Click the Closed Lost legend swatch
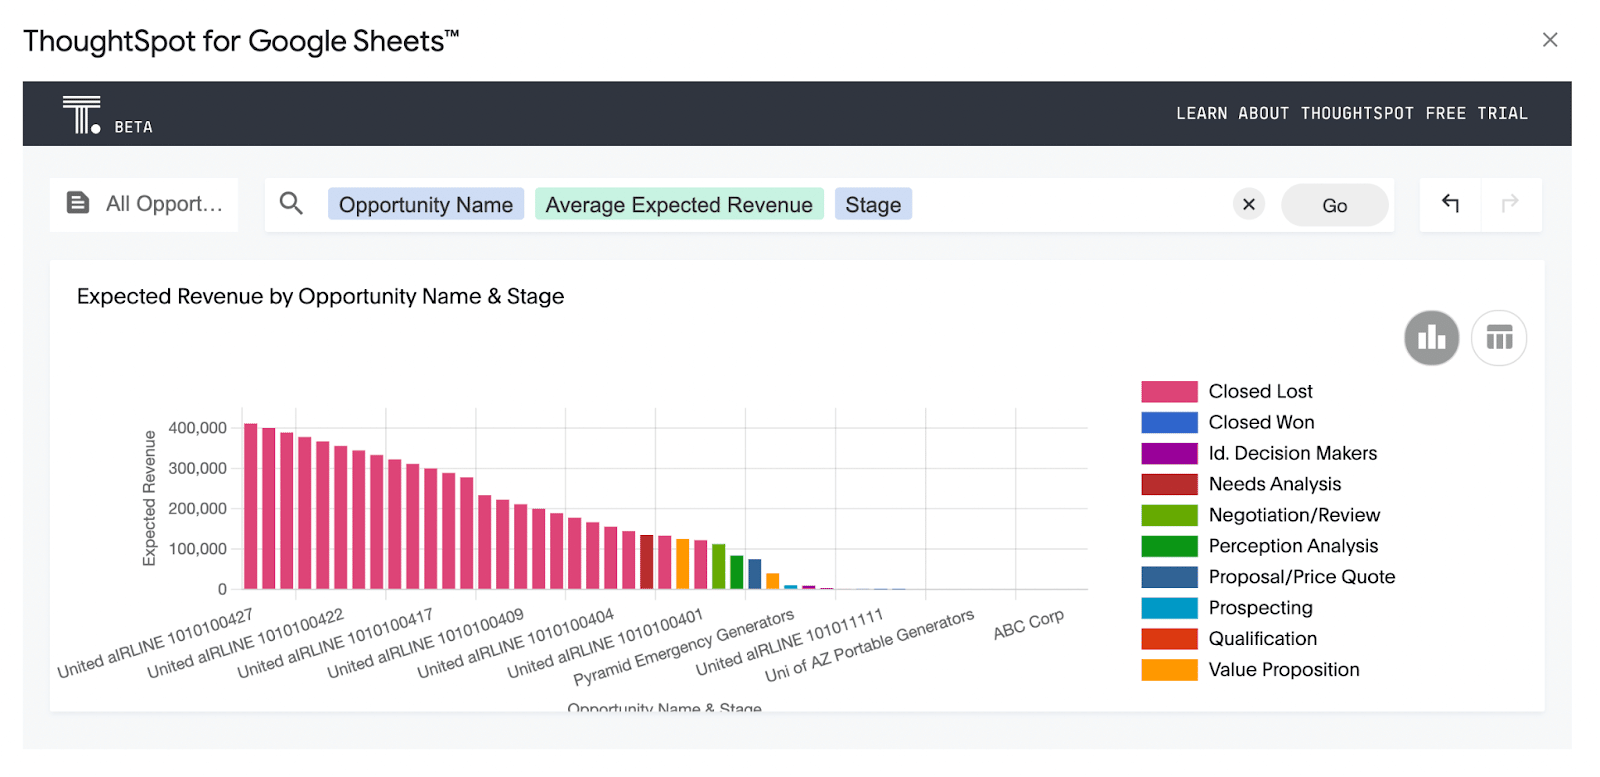This screenshot has width=1600, height=777. pos(1169,391)
